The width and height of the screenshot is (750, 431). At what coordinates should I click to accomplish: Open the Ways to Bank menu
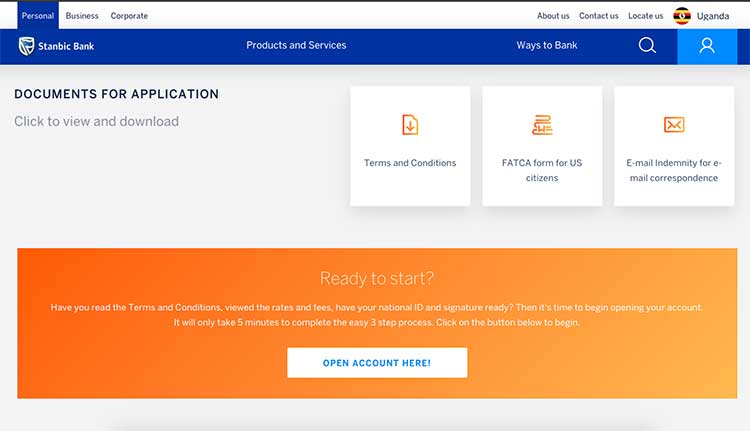click(547, 45)
